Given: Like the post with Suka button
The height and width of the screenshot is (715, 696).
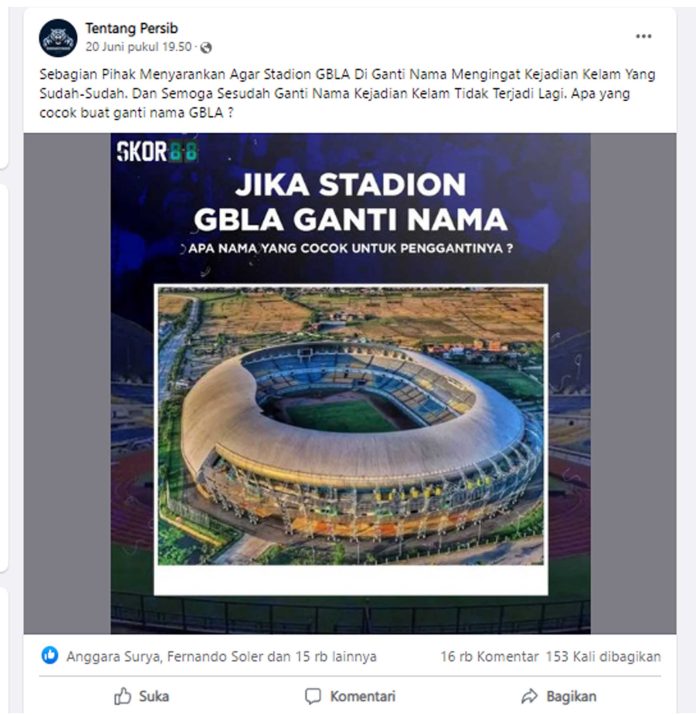Looking at the screenshot, I should click(x=141, y=696).
